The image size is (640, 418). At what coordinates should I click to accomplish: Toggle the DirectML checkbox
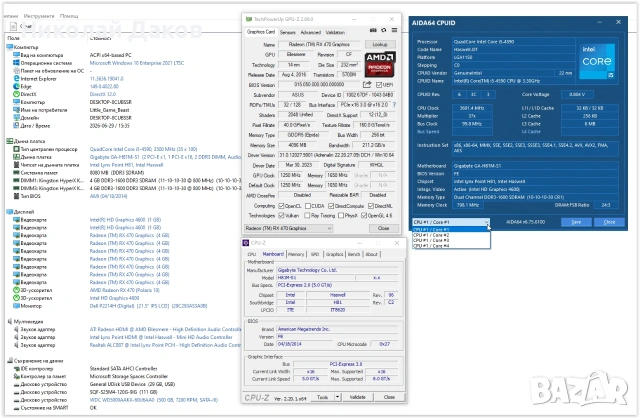(371, 206)
